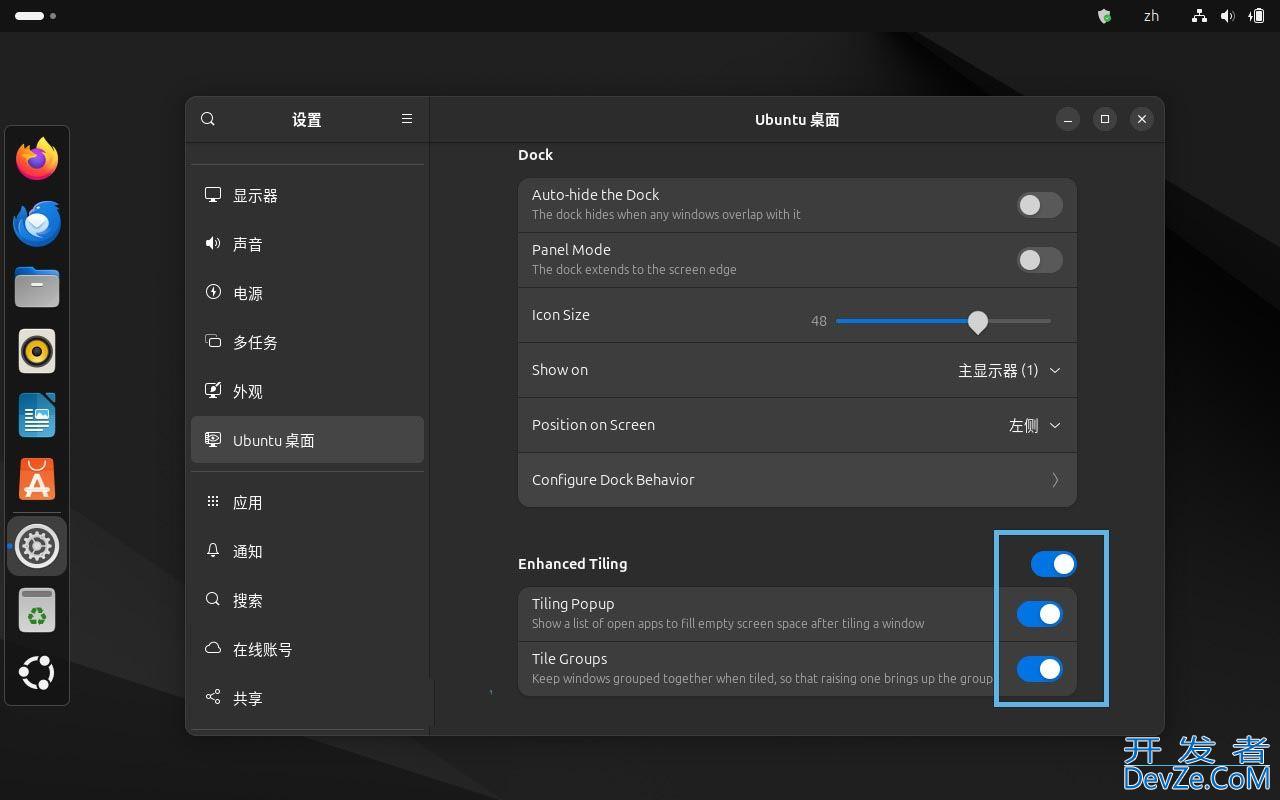The width and height of the screenshot is (1280, 800).
Task: Open Files manager from the dock
Action: [x=37, y=287]
